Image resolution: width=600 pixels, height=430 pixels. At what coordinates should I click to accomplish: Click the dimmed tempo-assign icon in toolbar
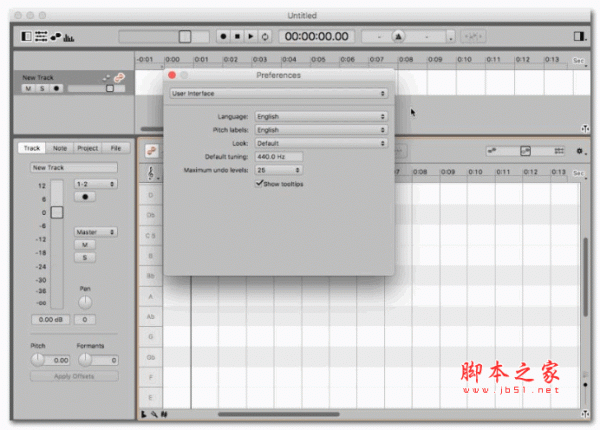(473, 37)
